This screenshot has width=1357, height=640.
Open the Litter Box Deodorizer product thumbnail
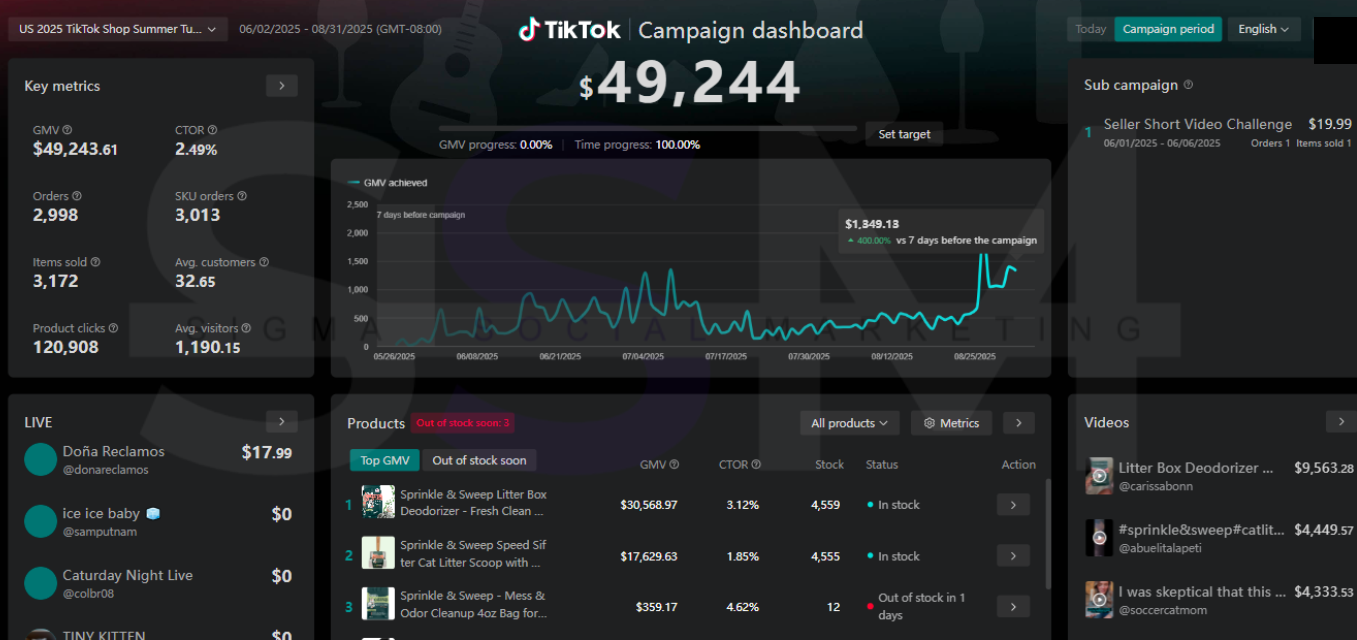(x=378, y=502)
